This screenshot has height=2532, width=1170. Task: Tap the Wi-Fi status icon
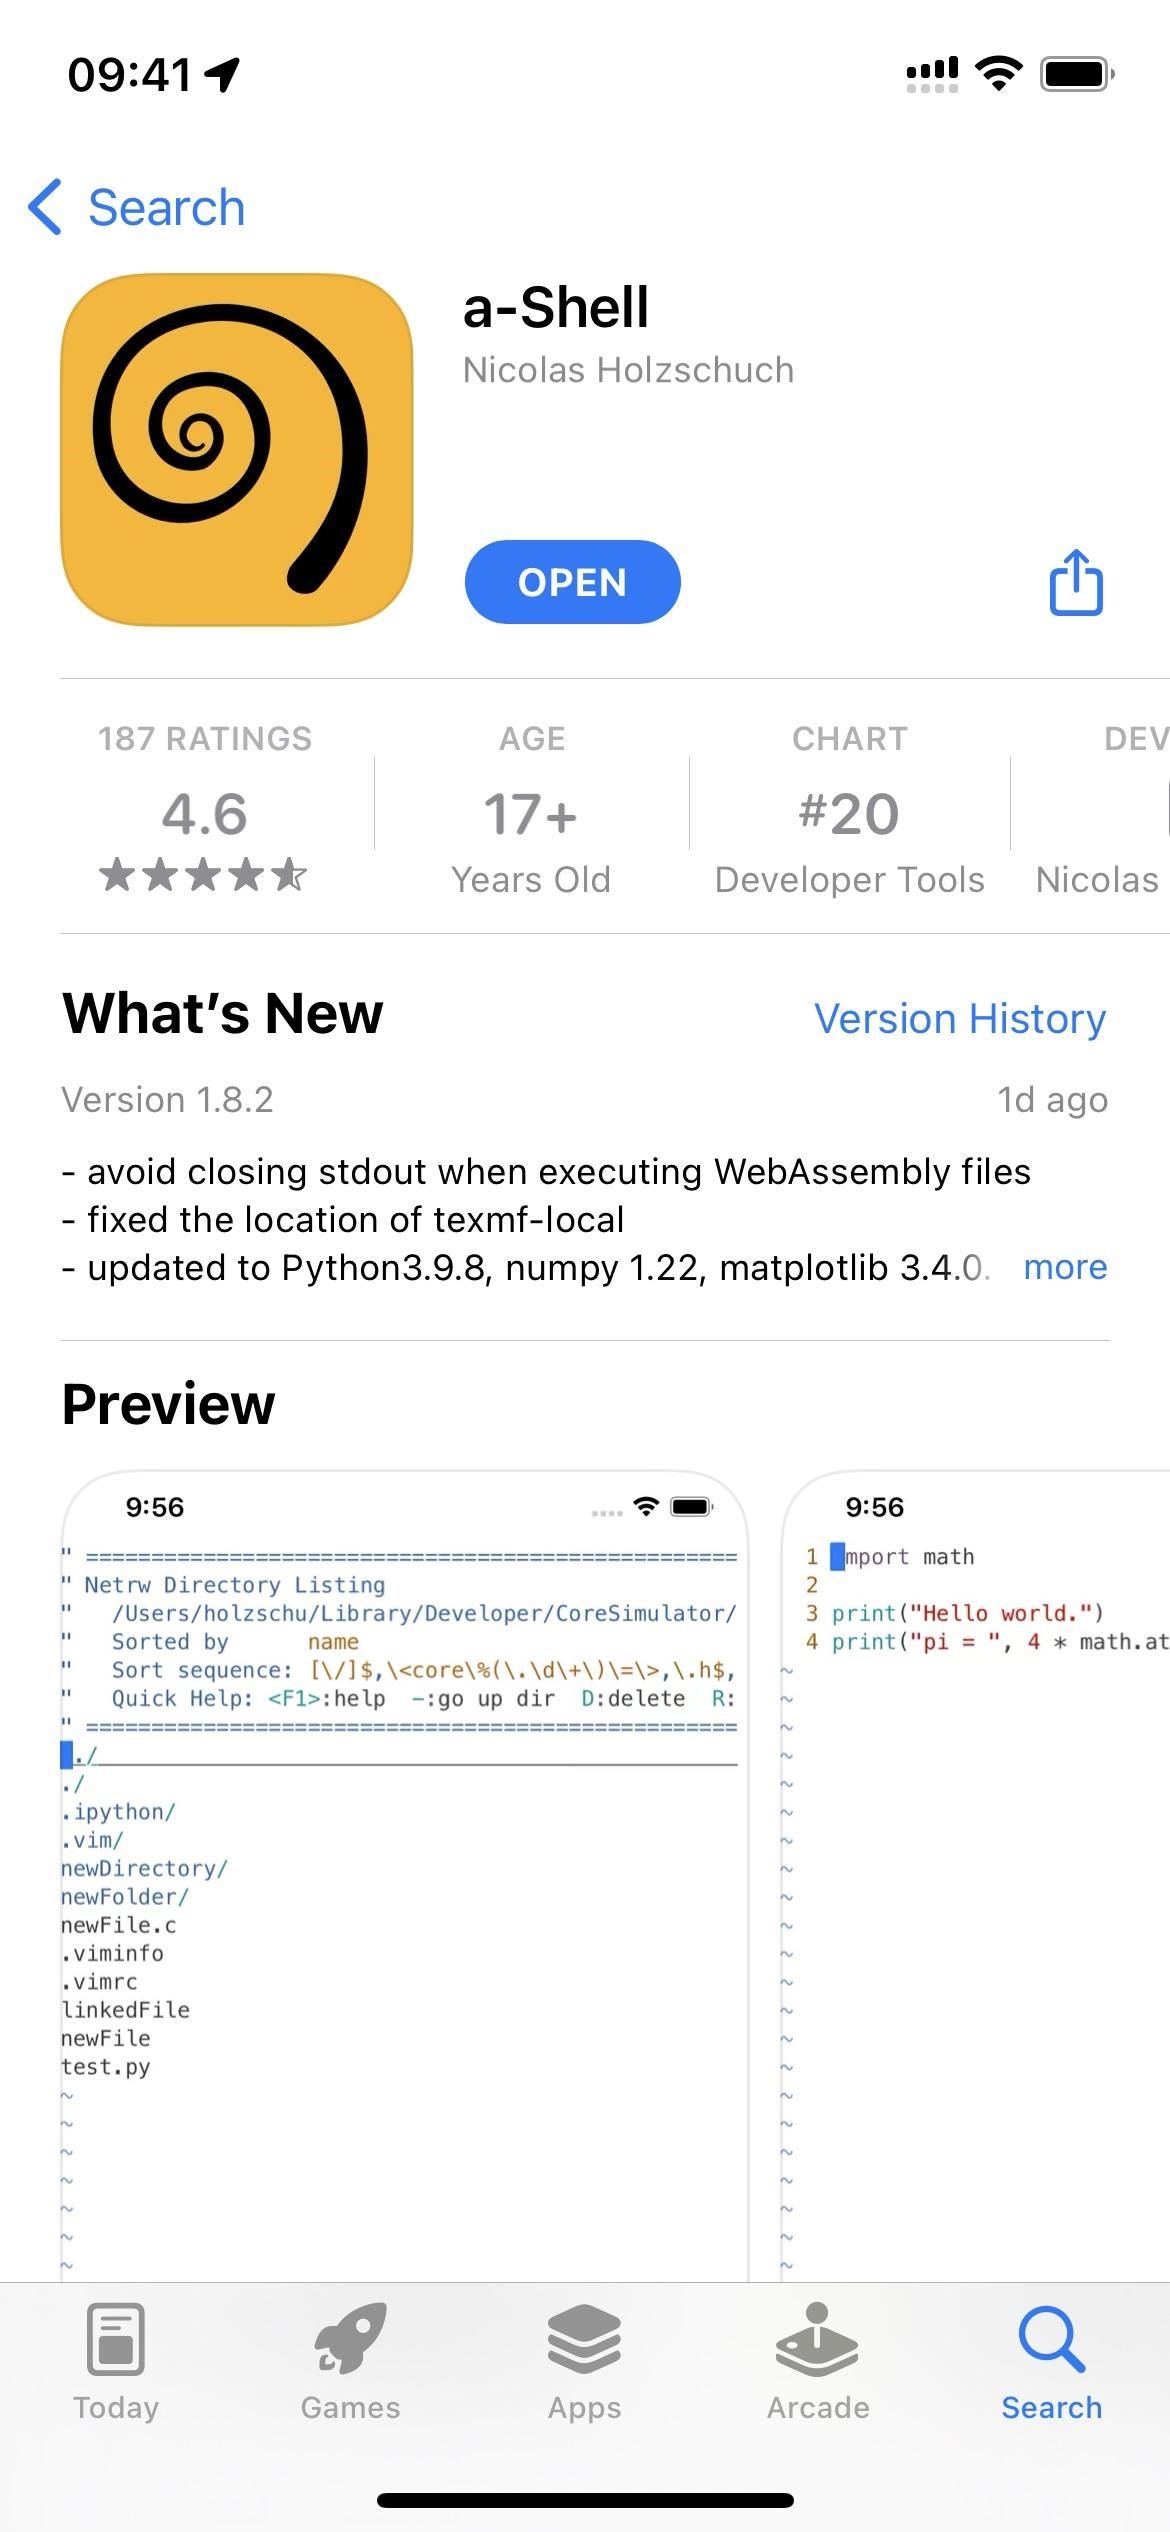[x=998, y=74]
